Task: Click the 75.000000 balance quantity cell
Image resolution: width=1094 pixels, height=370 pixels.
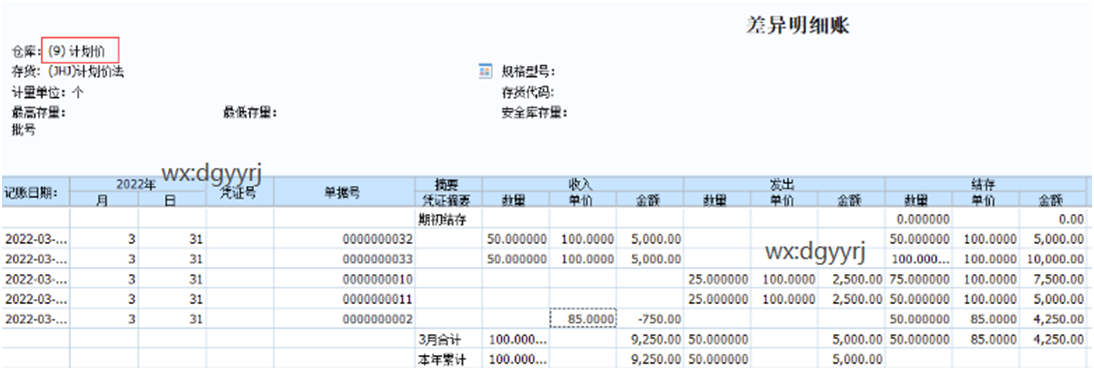Action: (919, 279)
